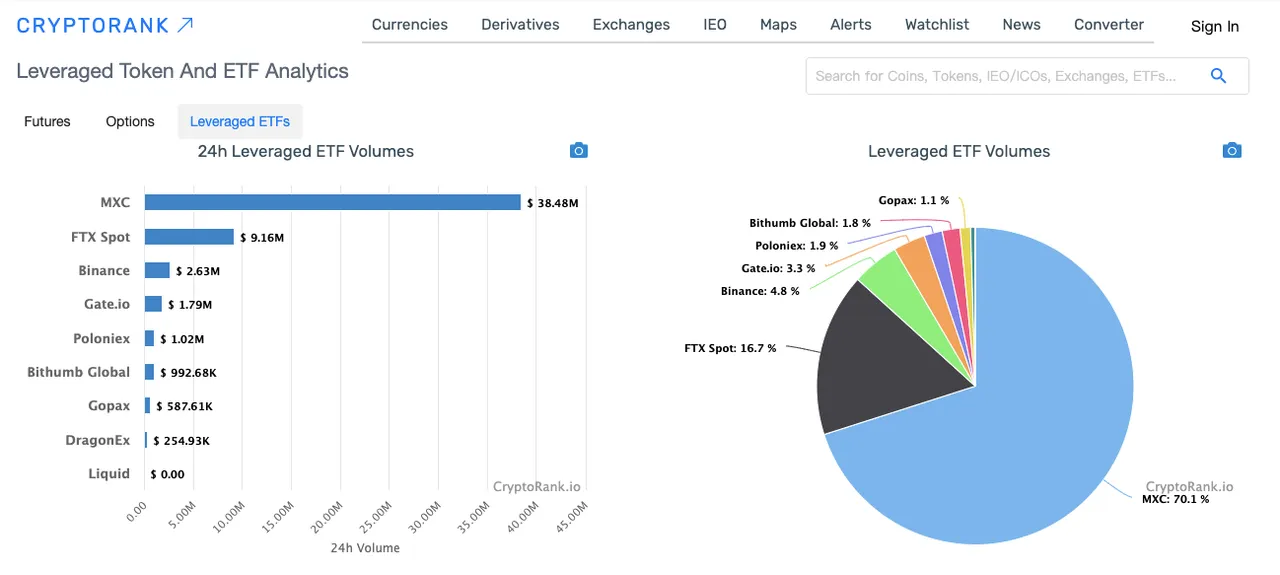
Task: Go to the IEO page
Action: point(715,25)
